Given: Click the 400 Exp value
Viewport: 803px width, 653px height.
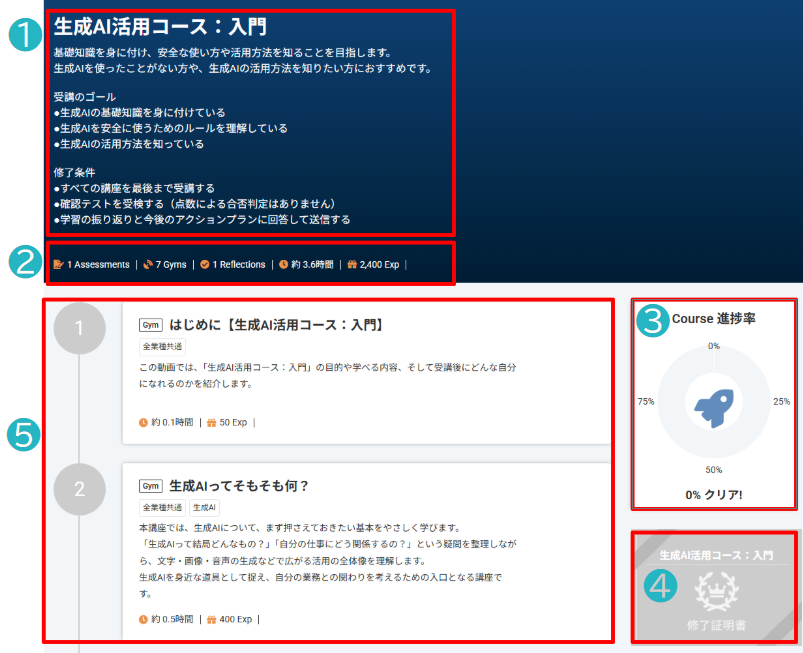Looking at the screenshot, I should point(236,619).
